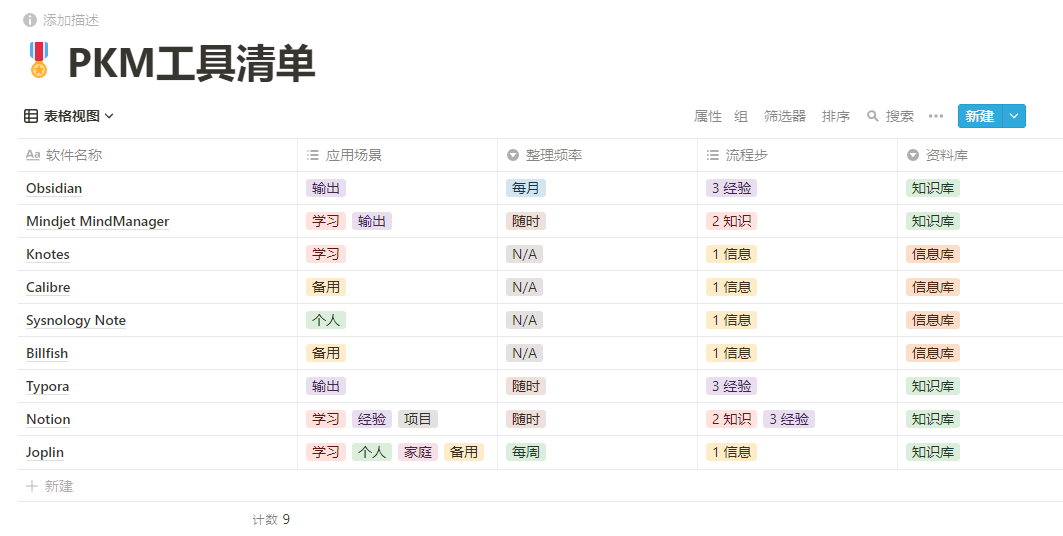Click the blue 新建 button
The image size is (1063, 536).
(x=980, y=116)
